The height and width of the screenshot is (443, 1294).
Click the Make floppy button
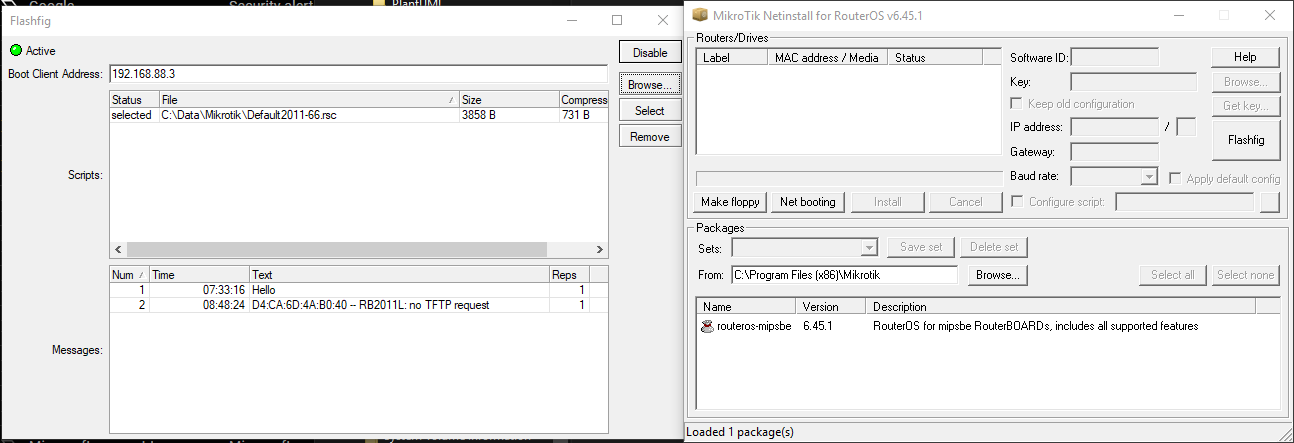pyautogui.click(x=731, y=202)
